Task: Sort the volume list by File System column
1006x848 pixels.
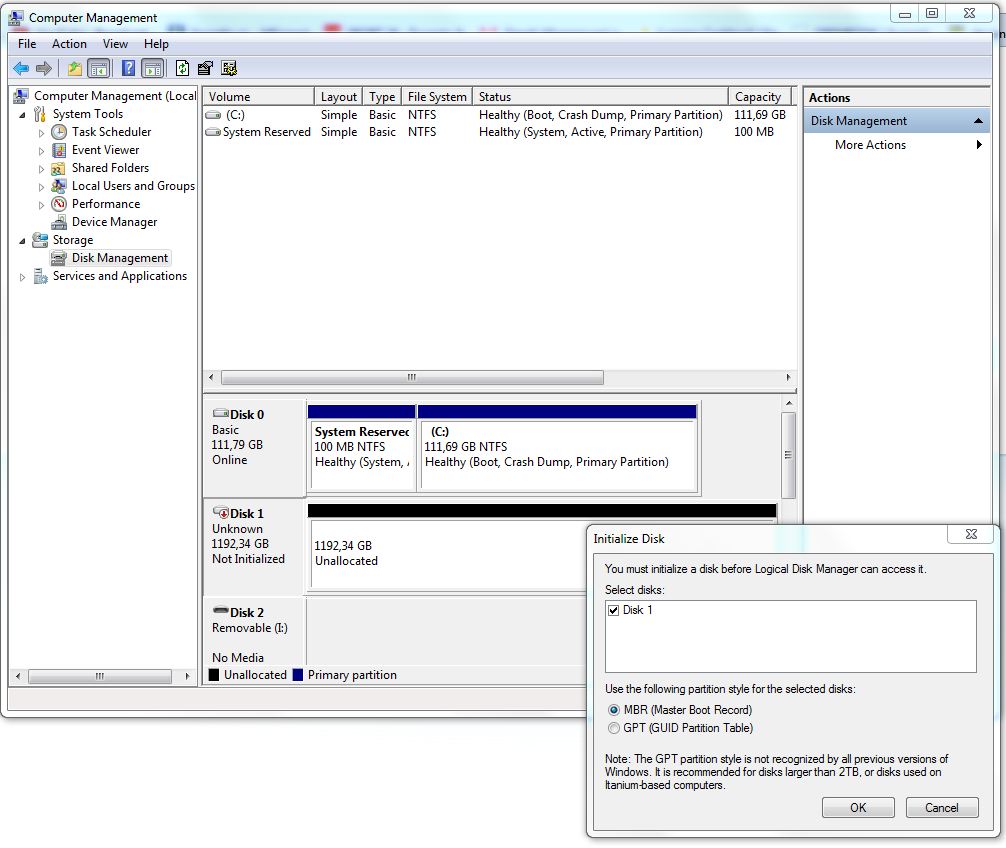Action: point(437,97)
